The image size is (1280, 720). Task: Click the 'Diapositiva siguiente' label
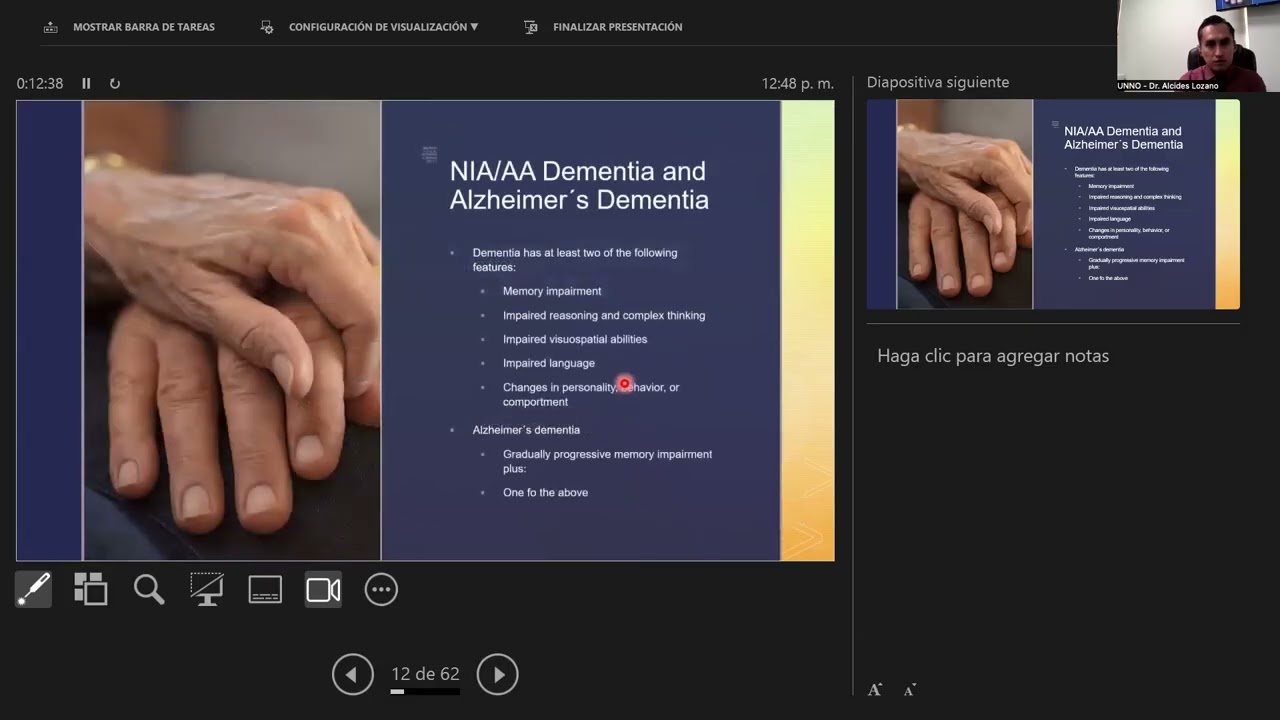(938, 83)
